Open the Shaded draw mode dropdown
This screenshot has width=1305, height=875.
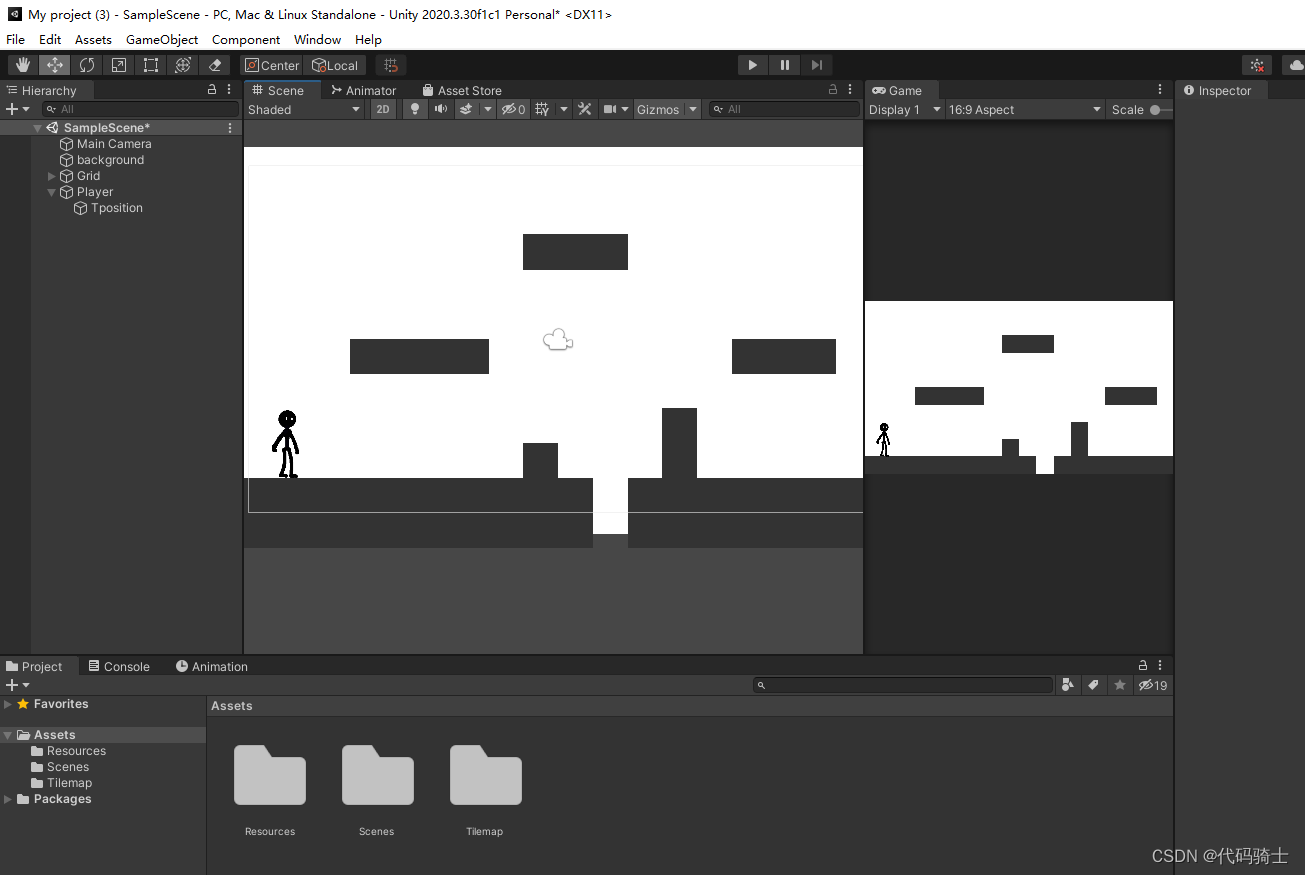pyautogui.click(x=304, y=109)
